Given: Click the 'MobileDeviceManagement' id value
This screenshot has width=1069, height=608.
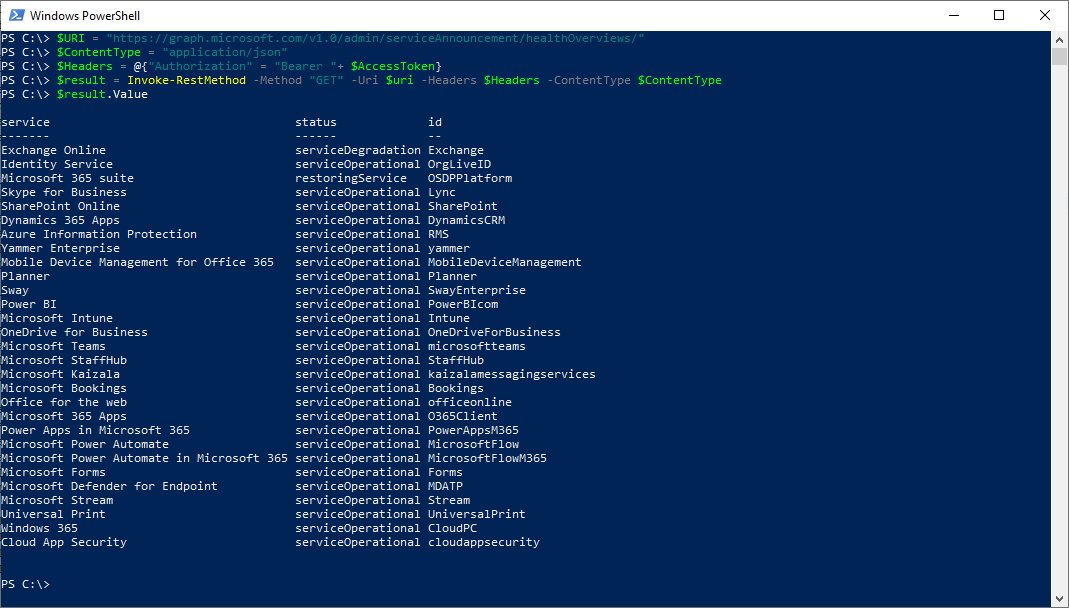Looking at the screenshot, I should (x=505, y=262).
